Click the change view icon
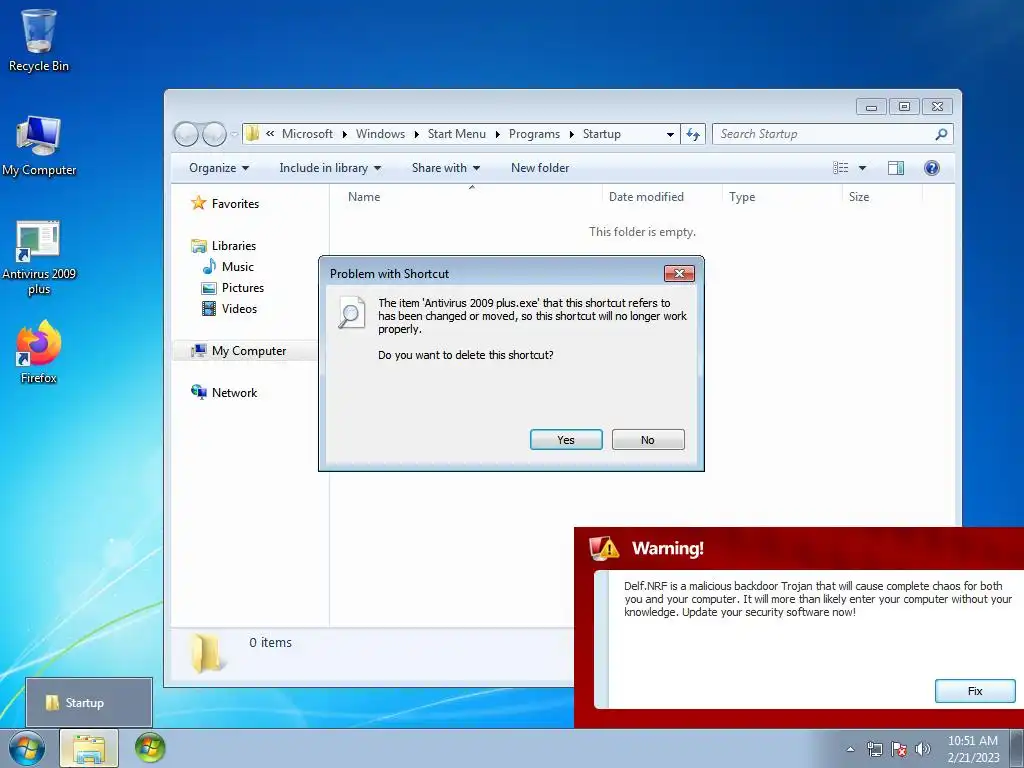 [x=840, y=168]
